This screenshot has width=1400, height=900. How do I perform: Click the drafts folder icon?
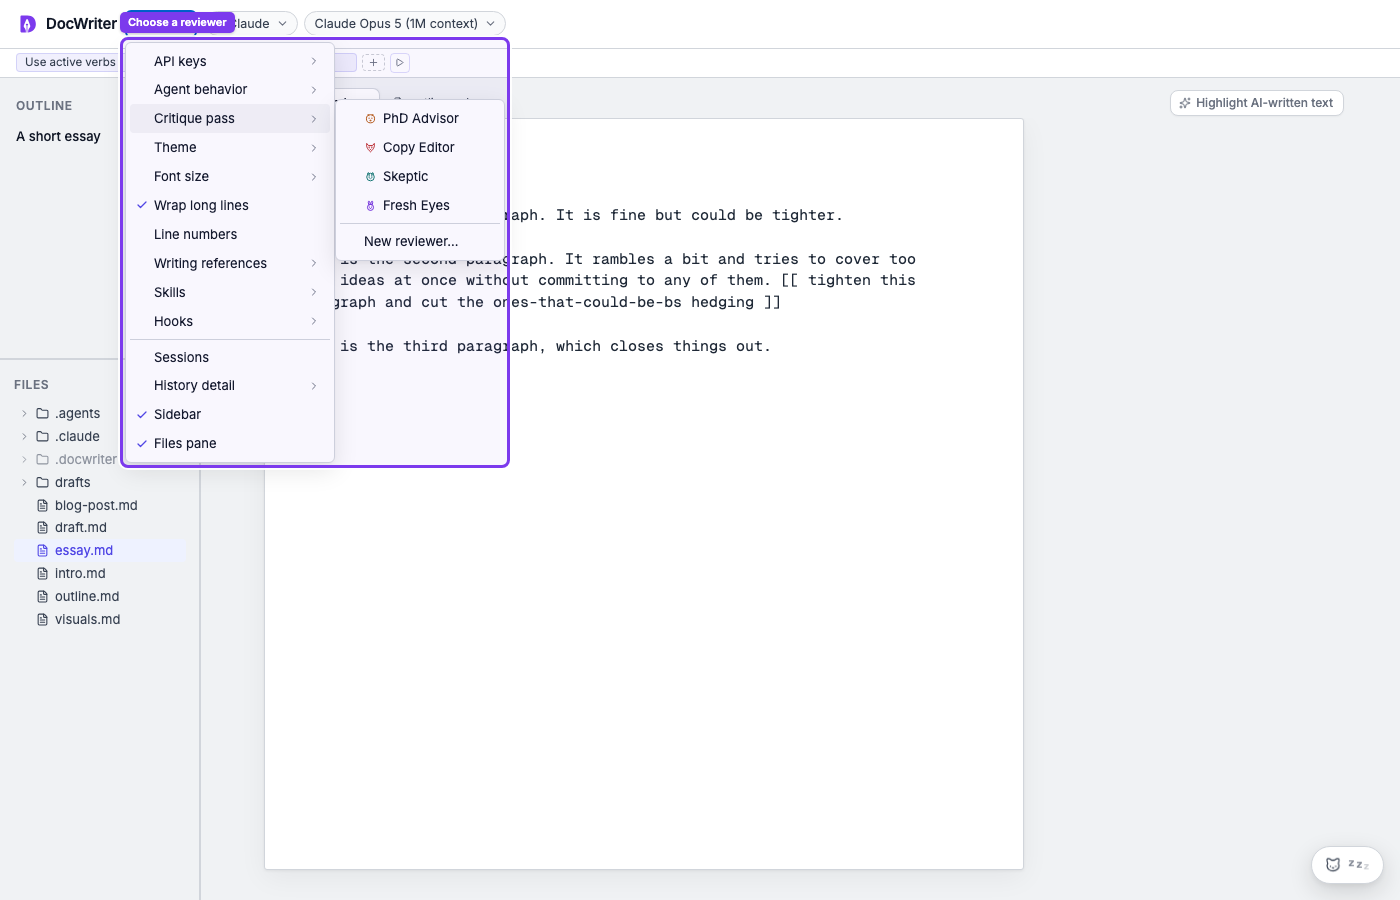(x=42, y=482)
